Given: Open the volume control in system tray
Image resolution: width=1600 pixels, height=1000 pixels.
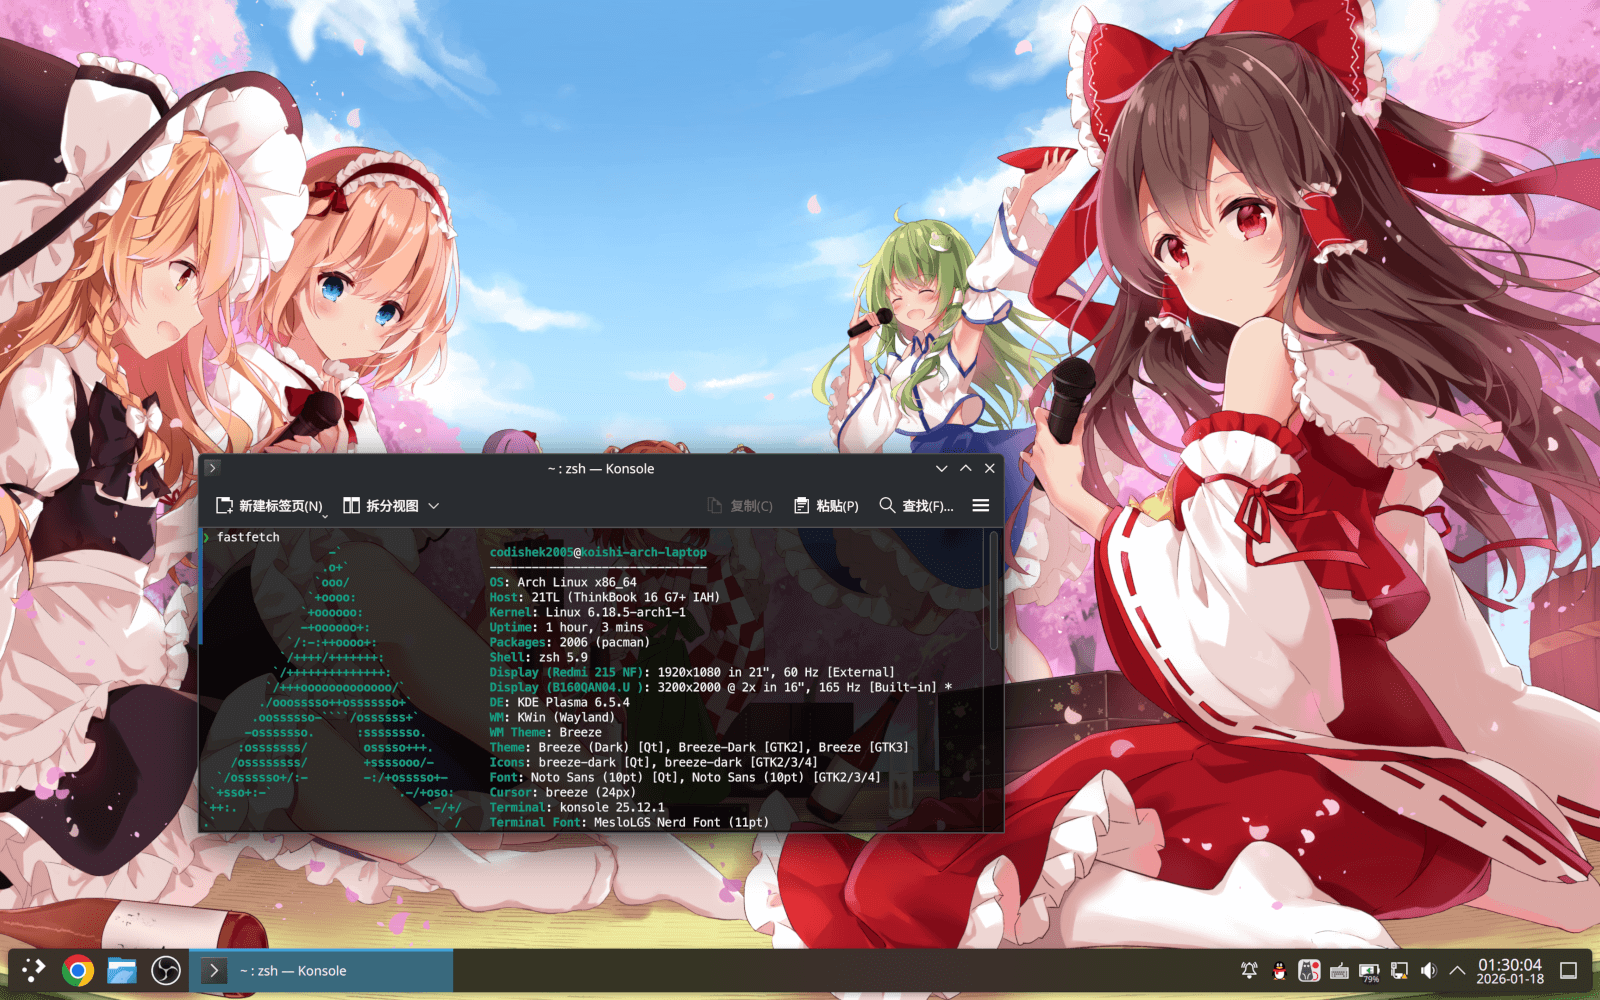Looking at the screenshot, I should 1429,970.
